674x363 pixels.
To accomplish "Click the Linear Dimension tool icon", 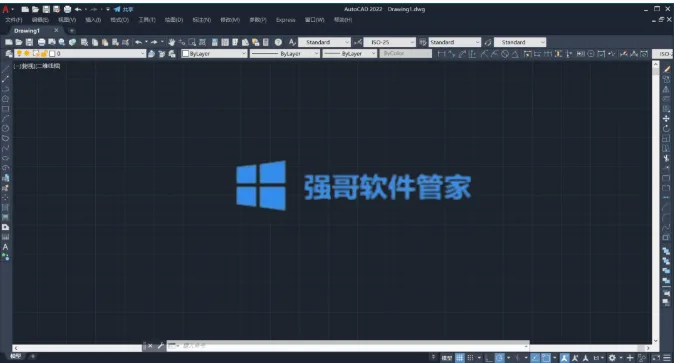I will point(441,54).
